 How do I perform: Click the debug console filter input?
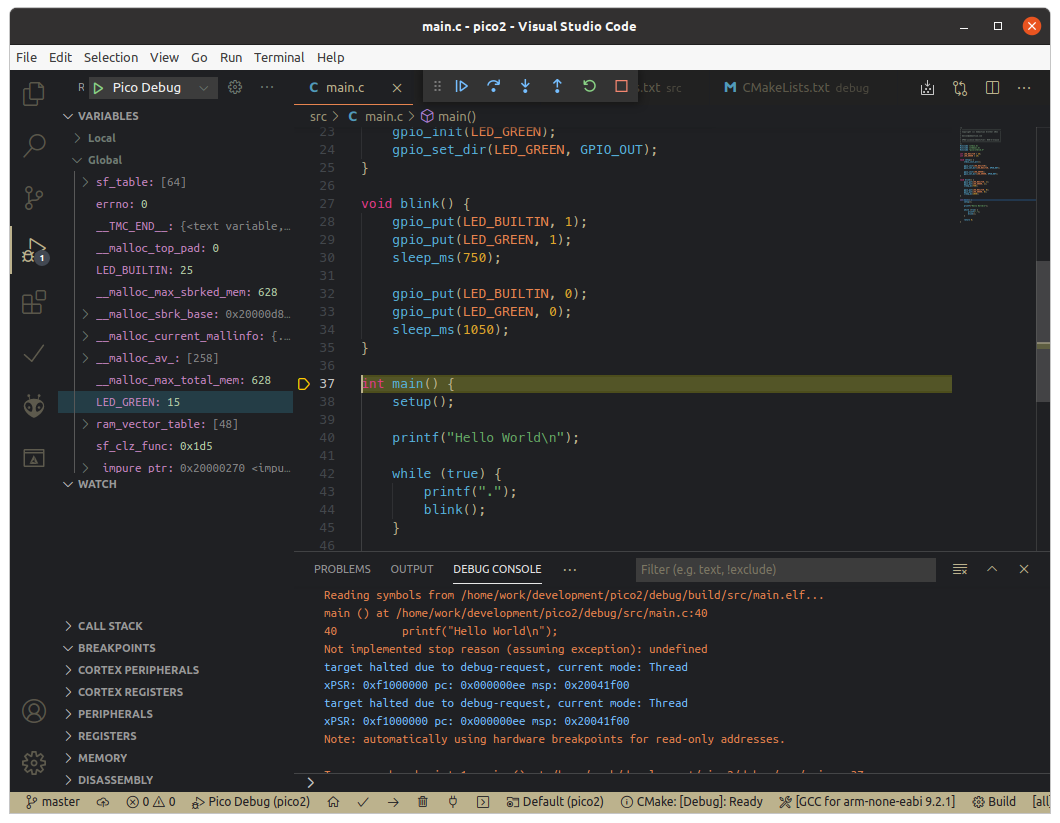[x=785, y=569]
